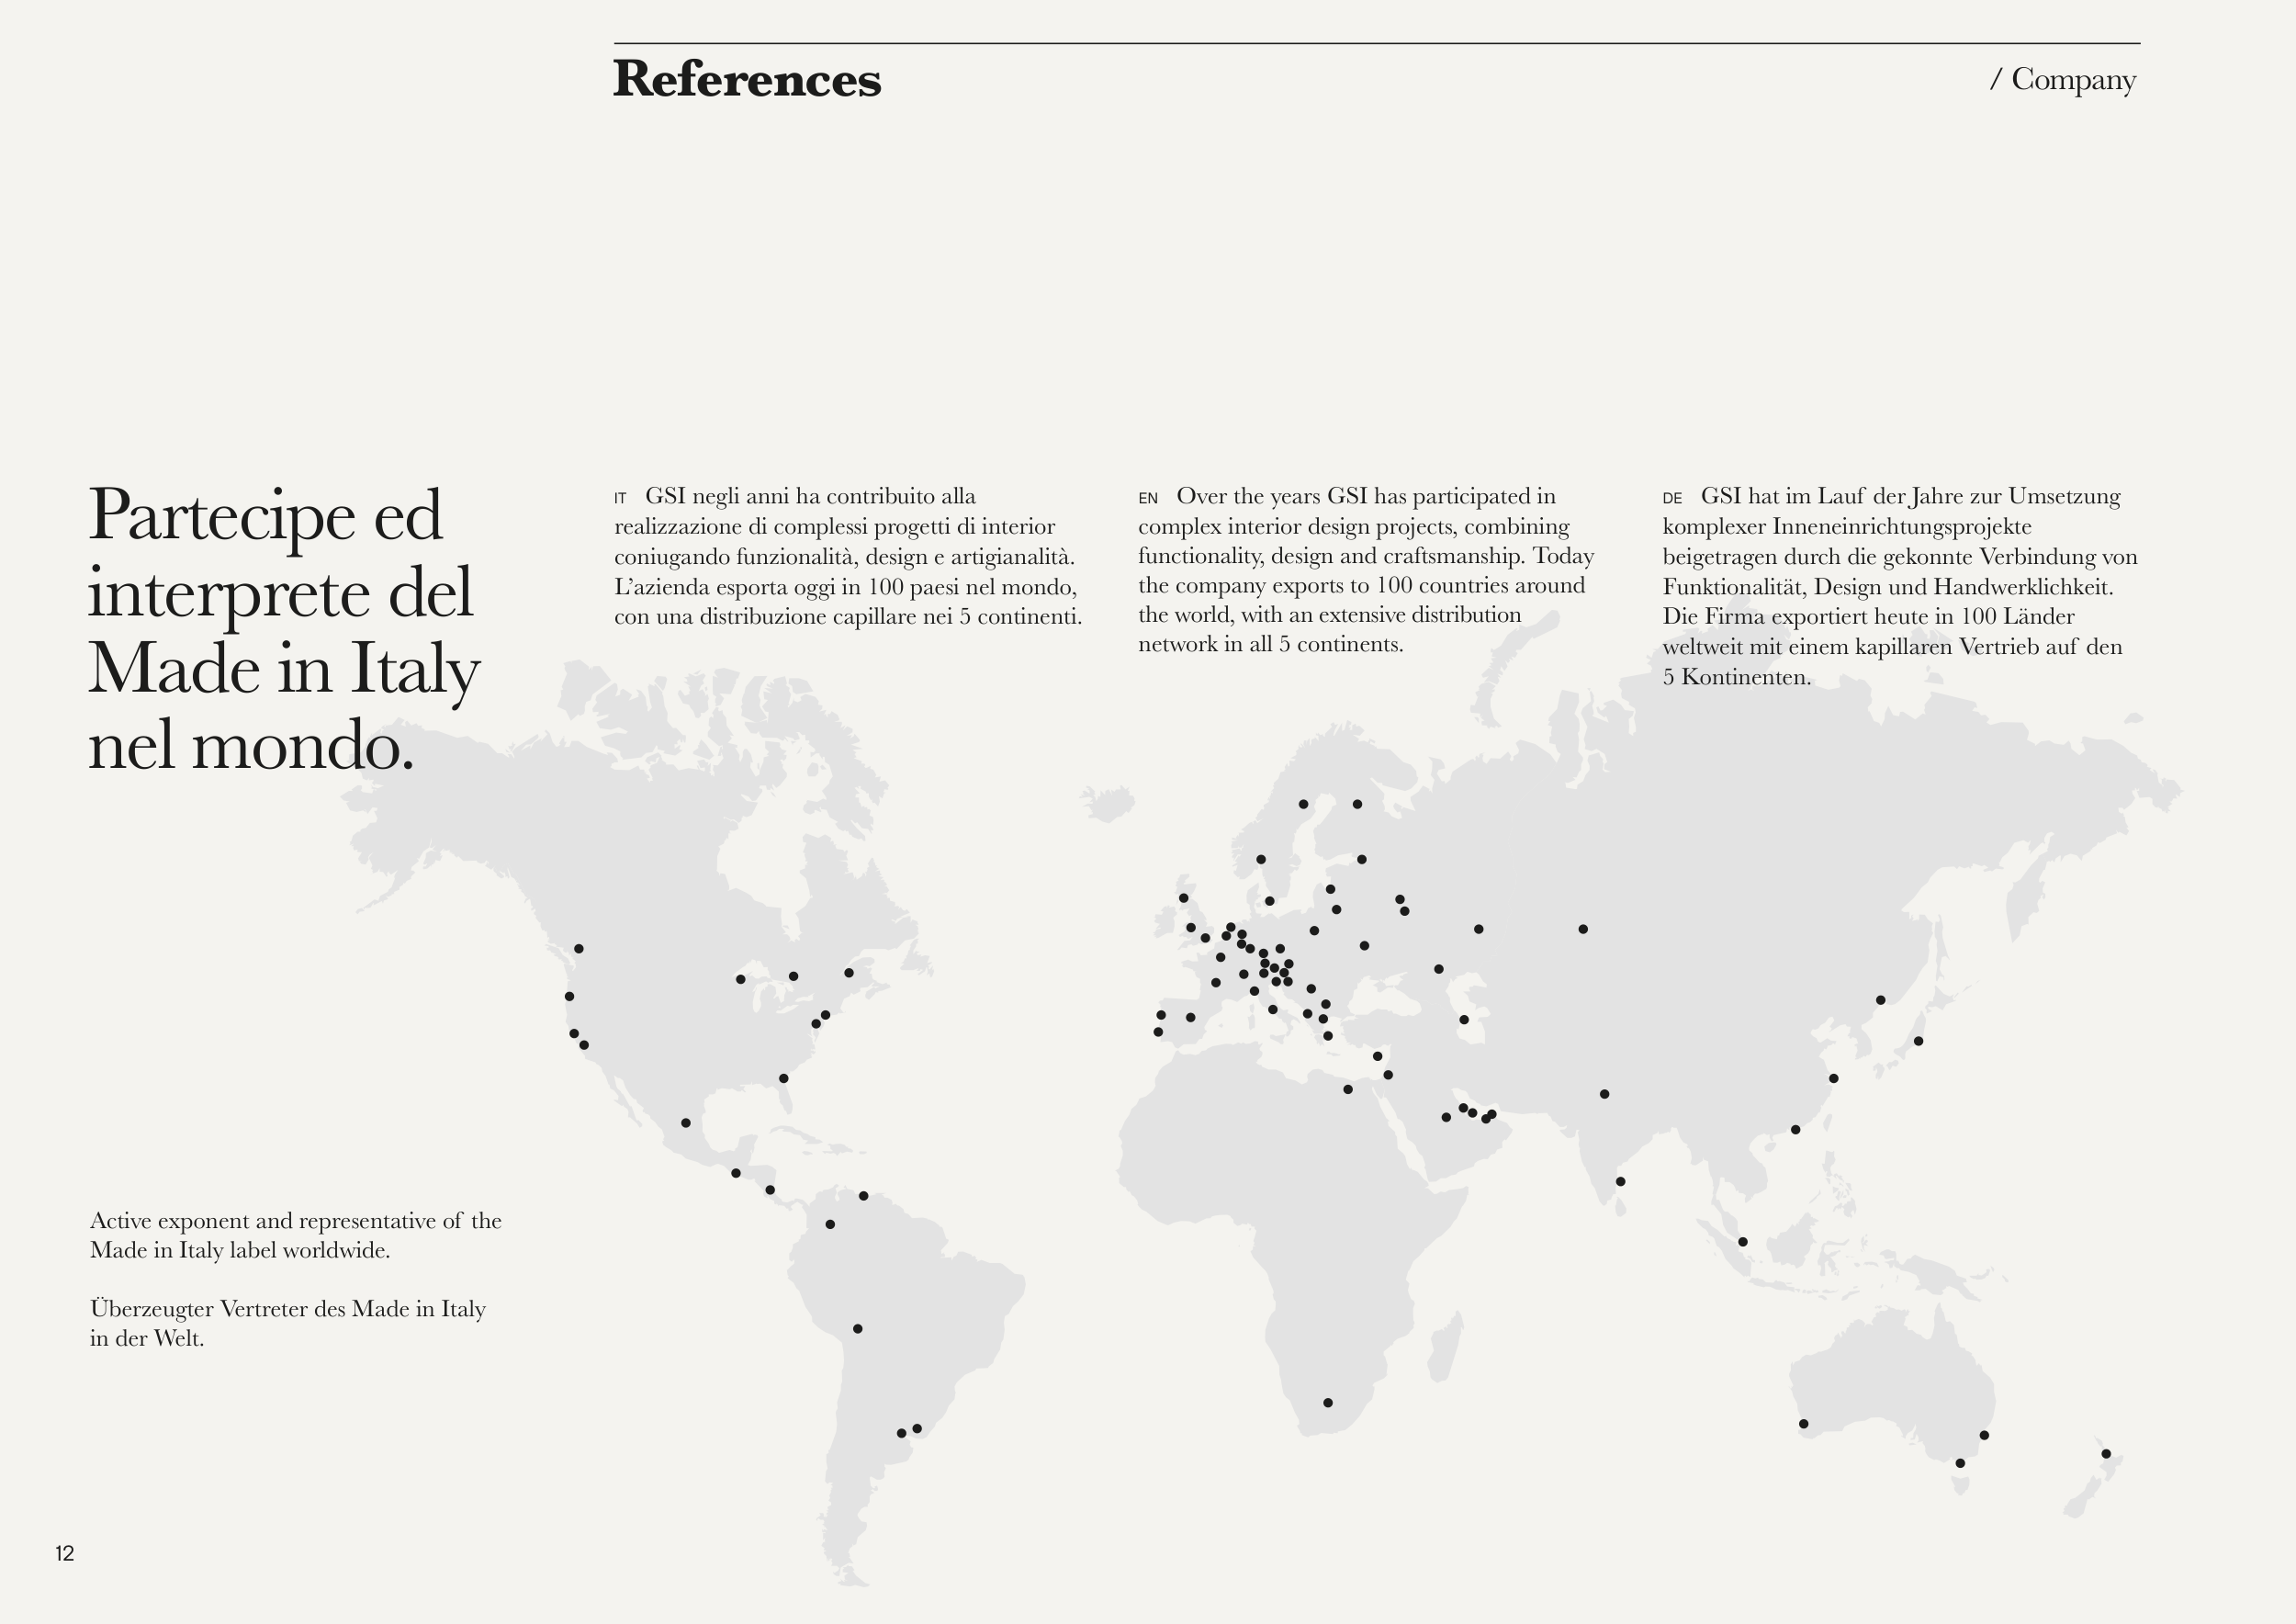Click the southern India location dot
Image resolution: width=2296 pixels, height=1624 pixels.
point(1620,1182)
